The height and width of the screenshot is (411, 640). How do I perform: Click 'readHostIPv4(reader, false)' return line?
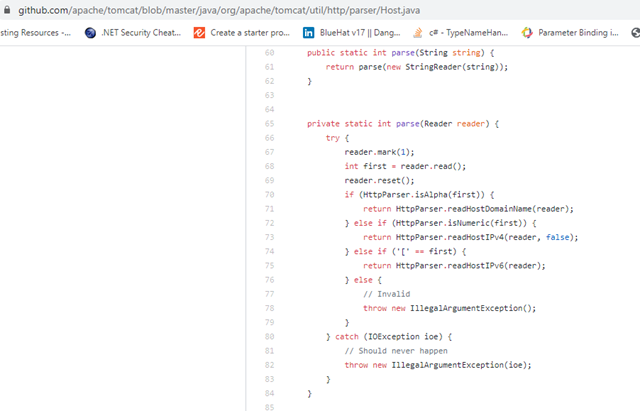pyautogui.click(x=471, y=237)
